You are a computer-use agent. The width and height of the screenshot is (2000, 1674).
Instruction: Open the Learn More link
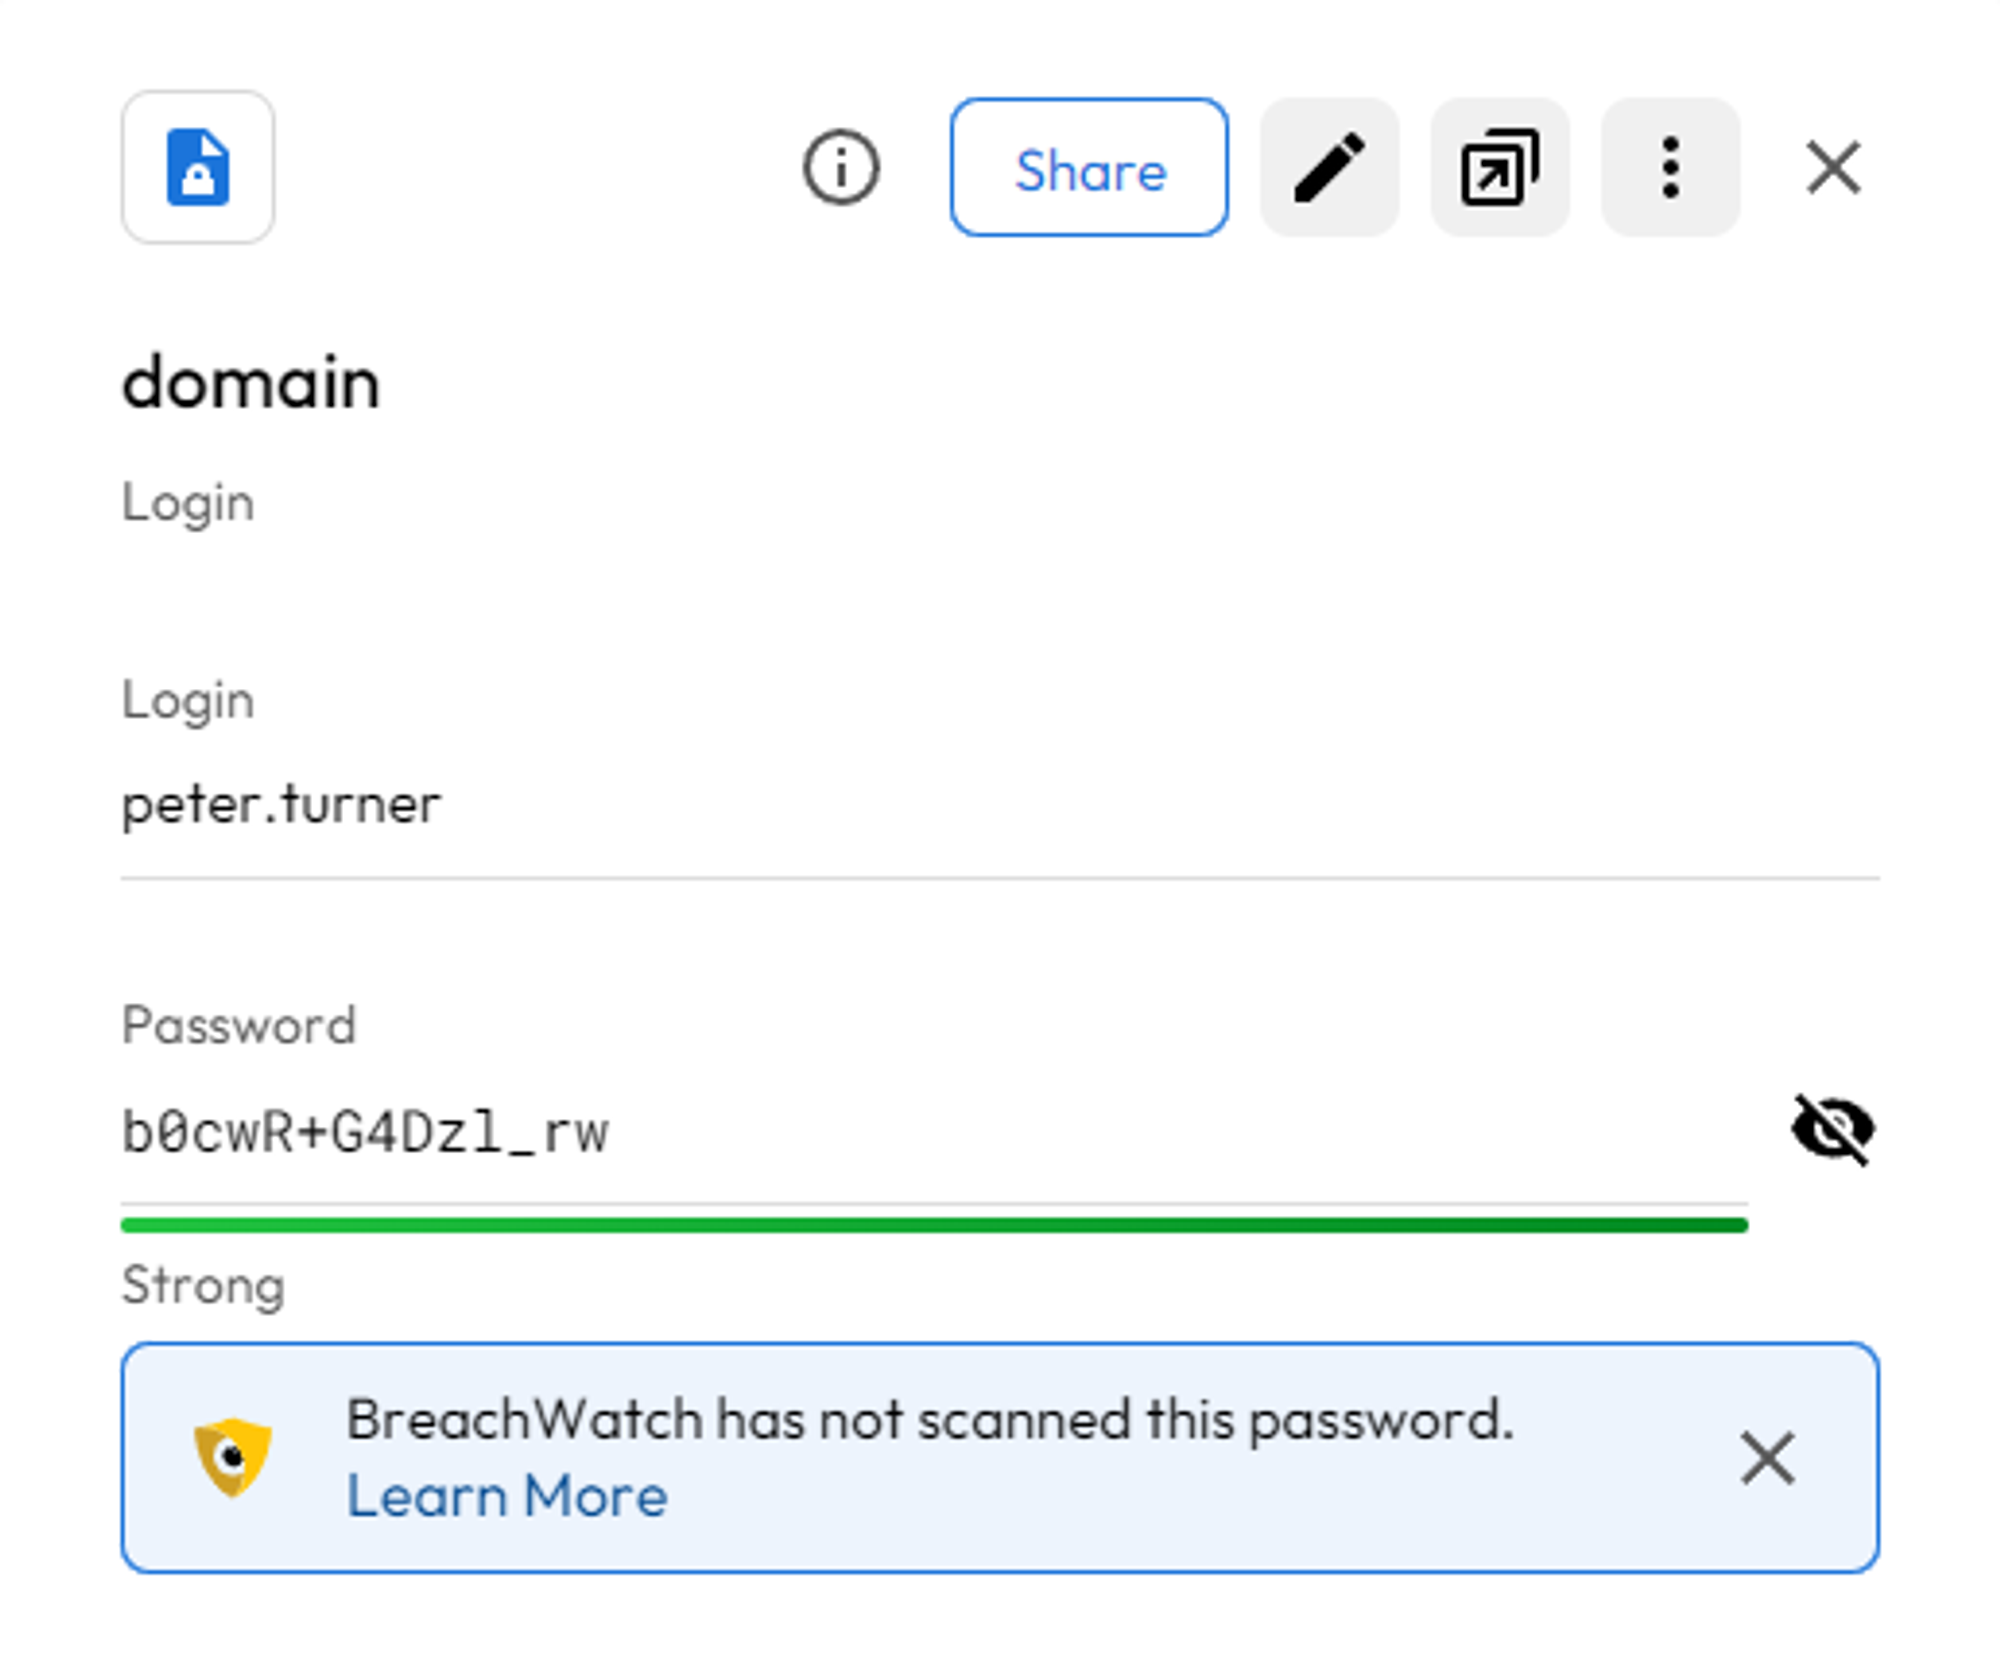506,1497
